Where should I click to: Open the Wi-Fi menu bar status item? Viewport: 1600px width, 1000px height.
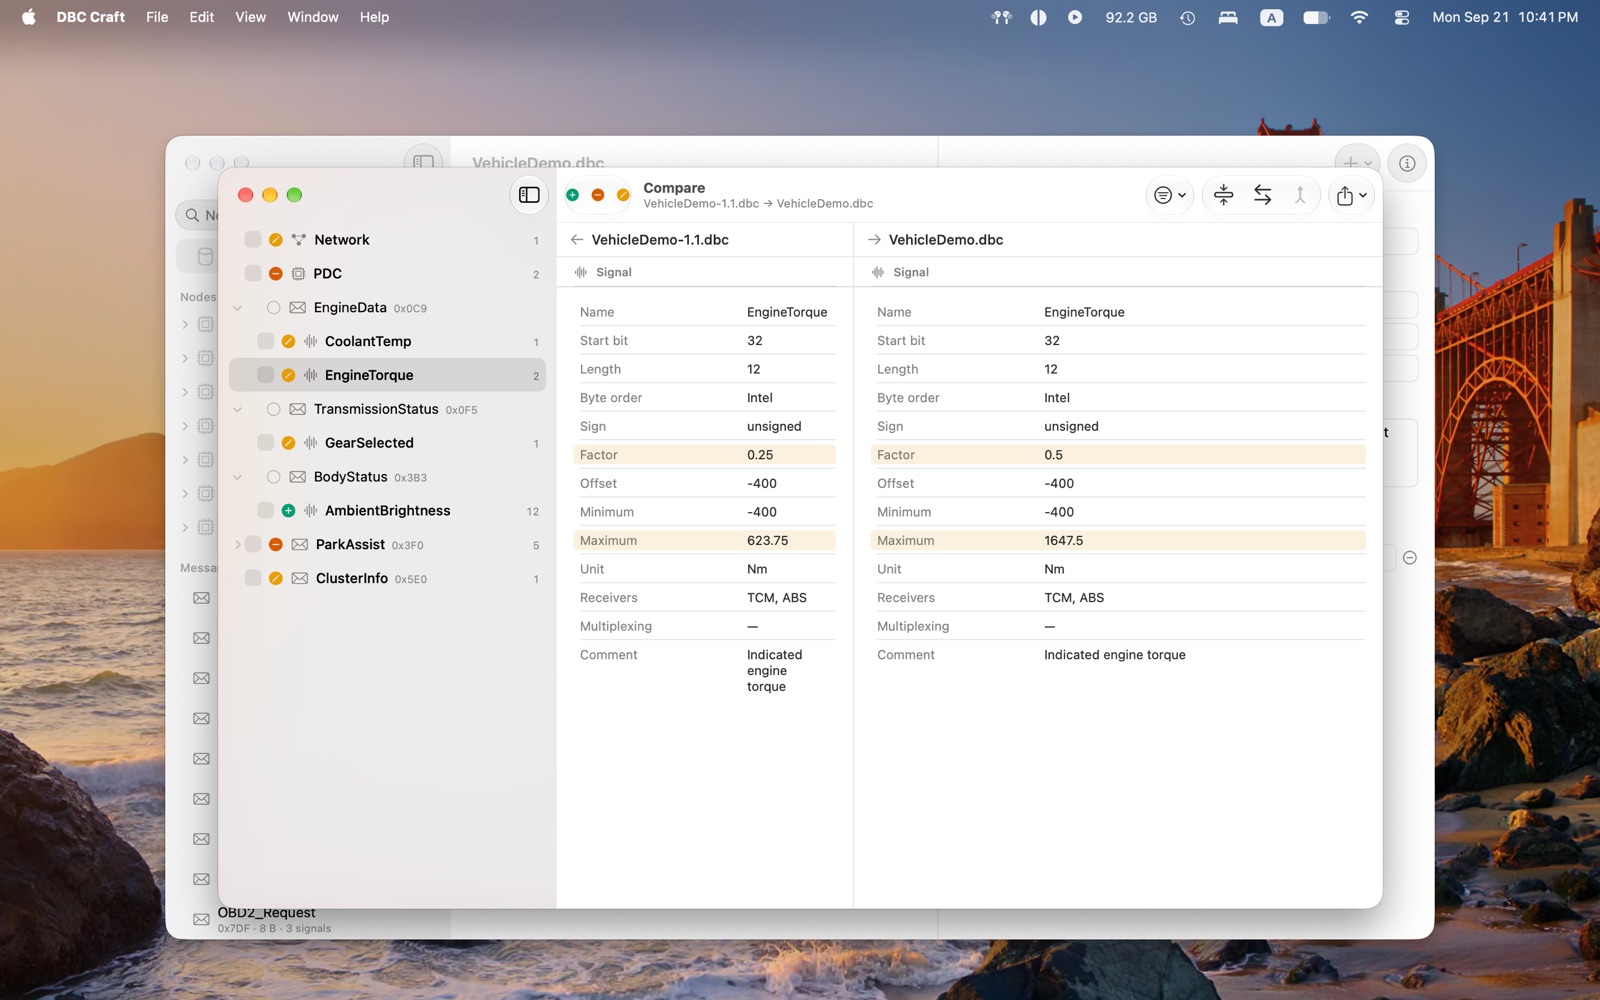1359,17
